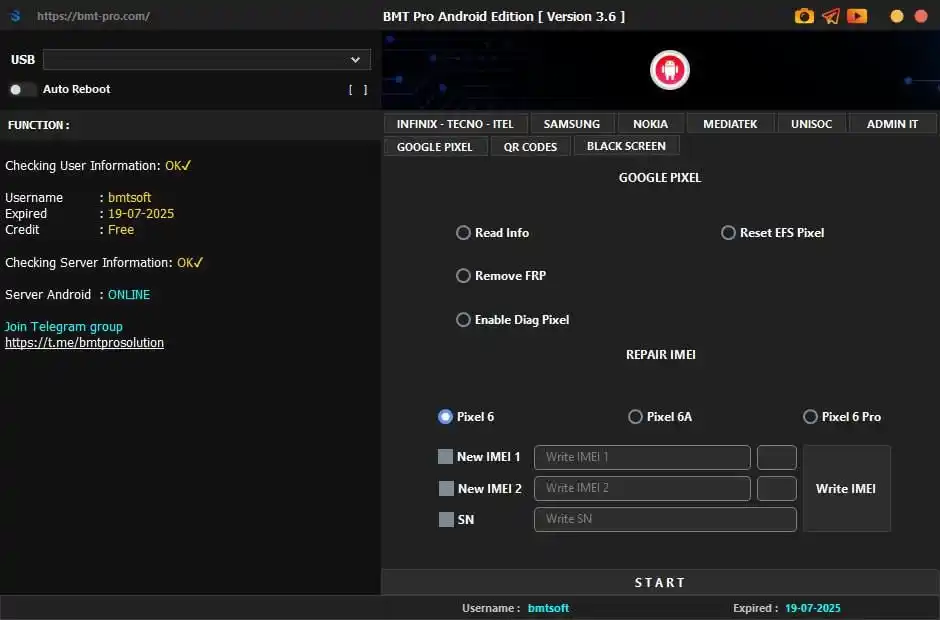Click the Write IMEI 1 input field
Image resolution: width=940 pixels, height=620 pixels.
click(642, 458)
